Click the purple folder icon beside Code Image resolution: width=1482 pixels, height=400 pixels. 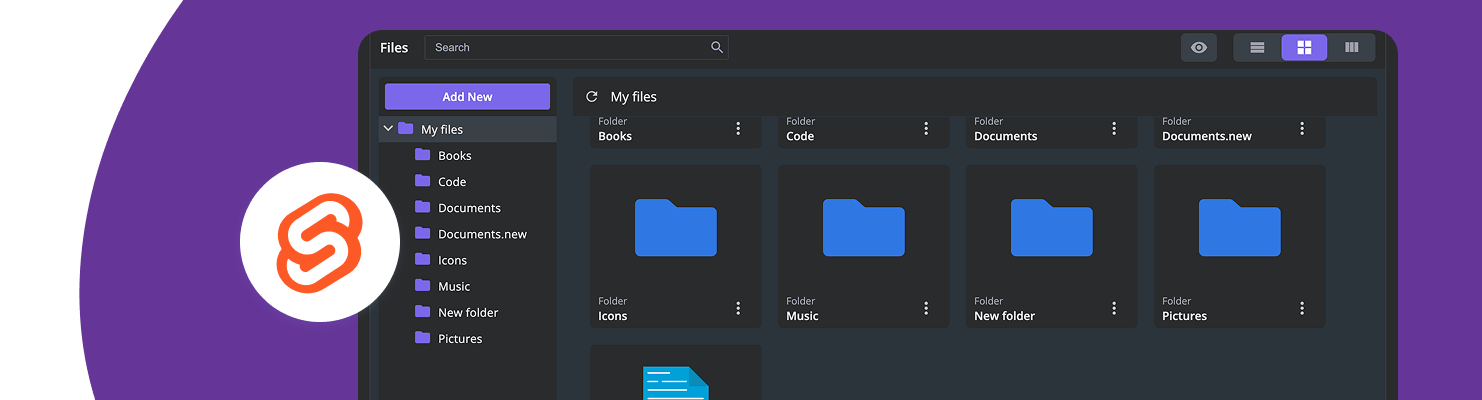(423, 181)
